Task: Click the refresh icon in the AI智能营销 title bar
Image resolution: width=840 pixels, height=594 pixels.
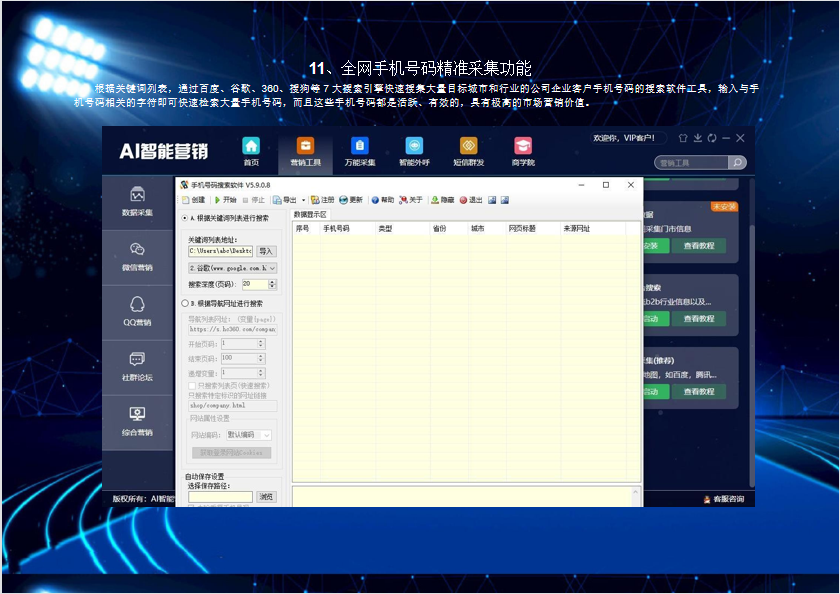Action: point(712,138)
